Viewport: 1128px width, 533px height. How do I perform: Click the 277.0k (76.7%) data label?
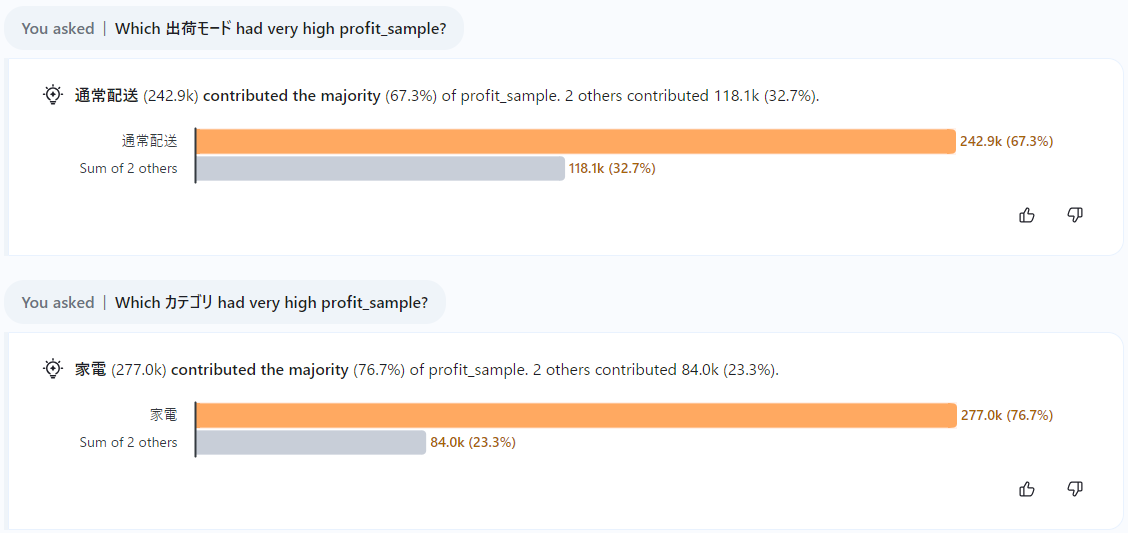[1007, 415]
